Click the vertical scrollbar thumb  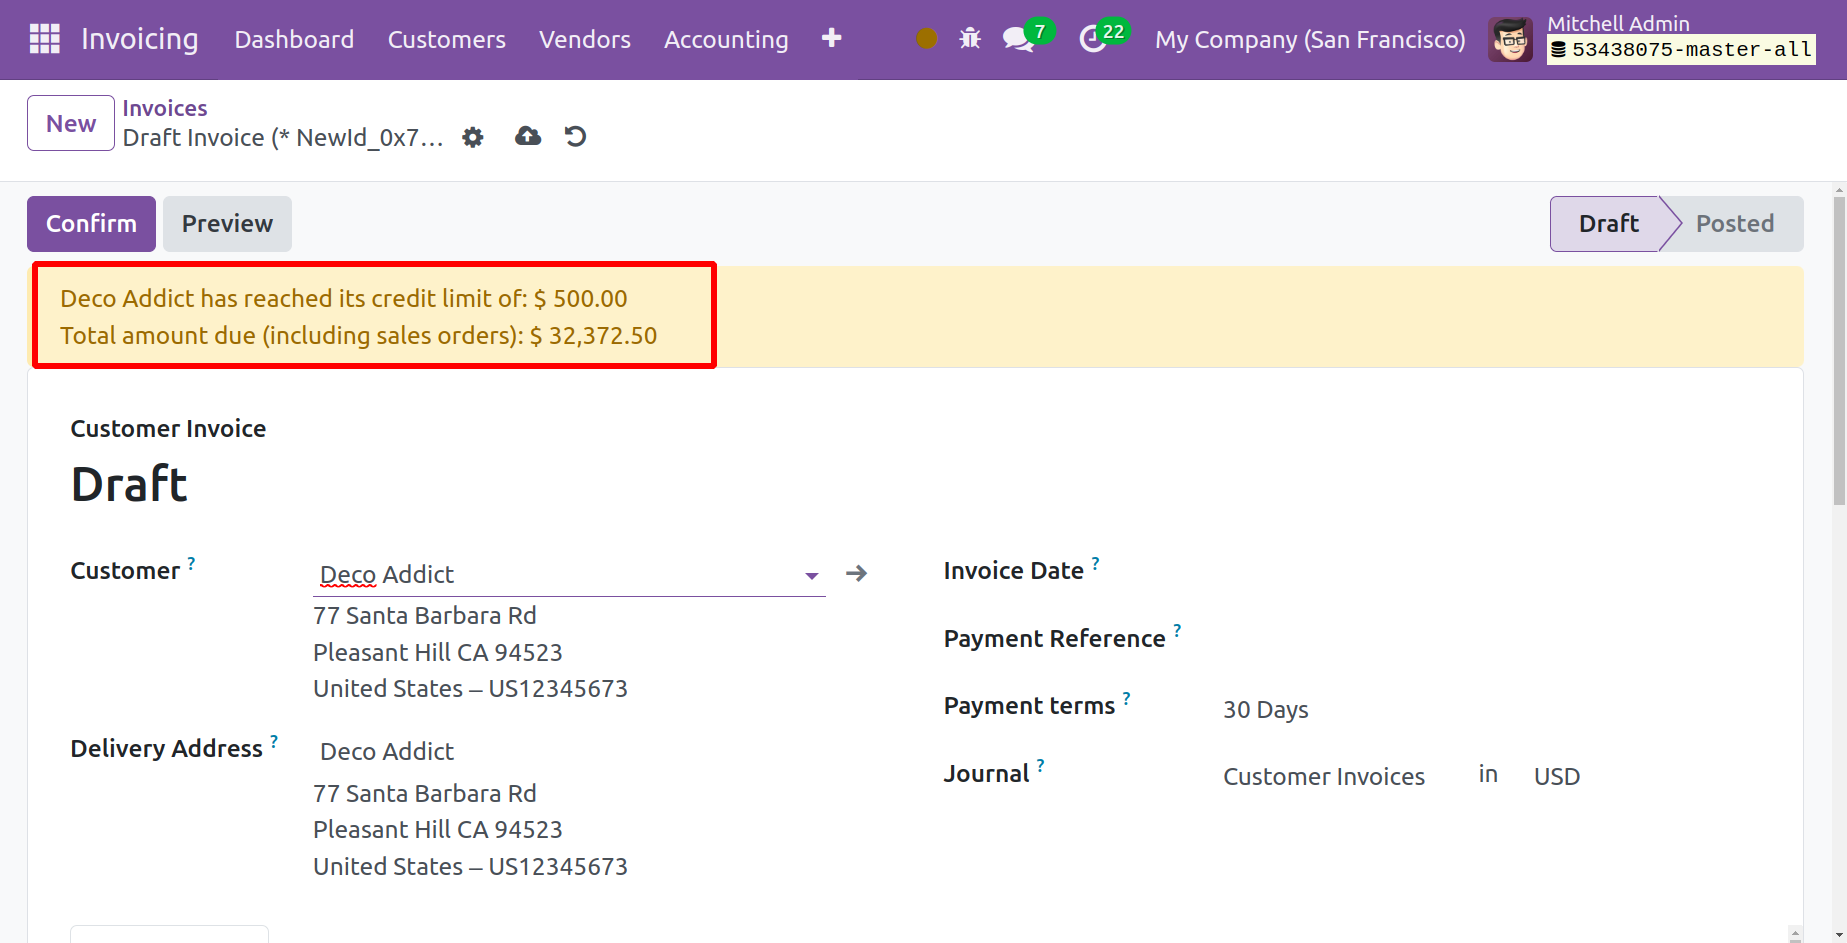(x=1839, y=350)
